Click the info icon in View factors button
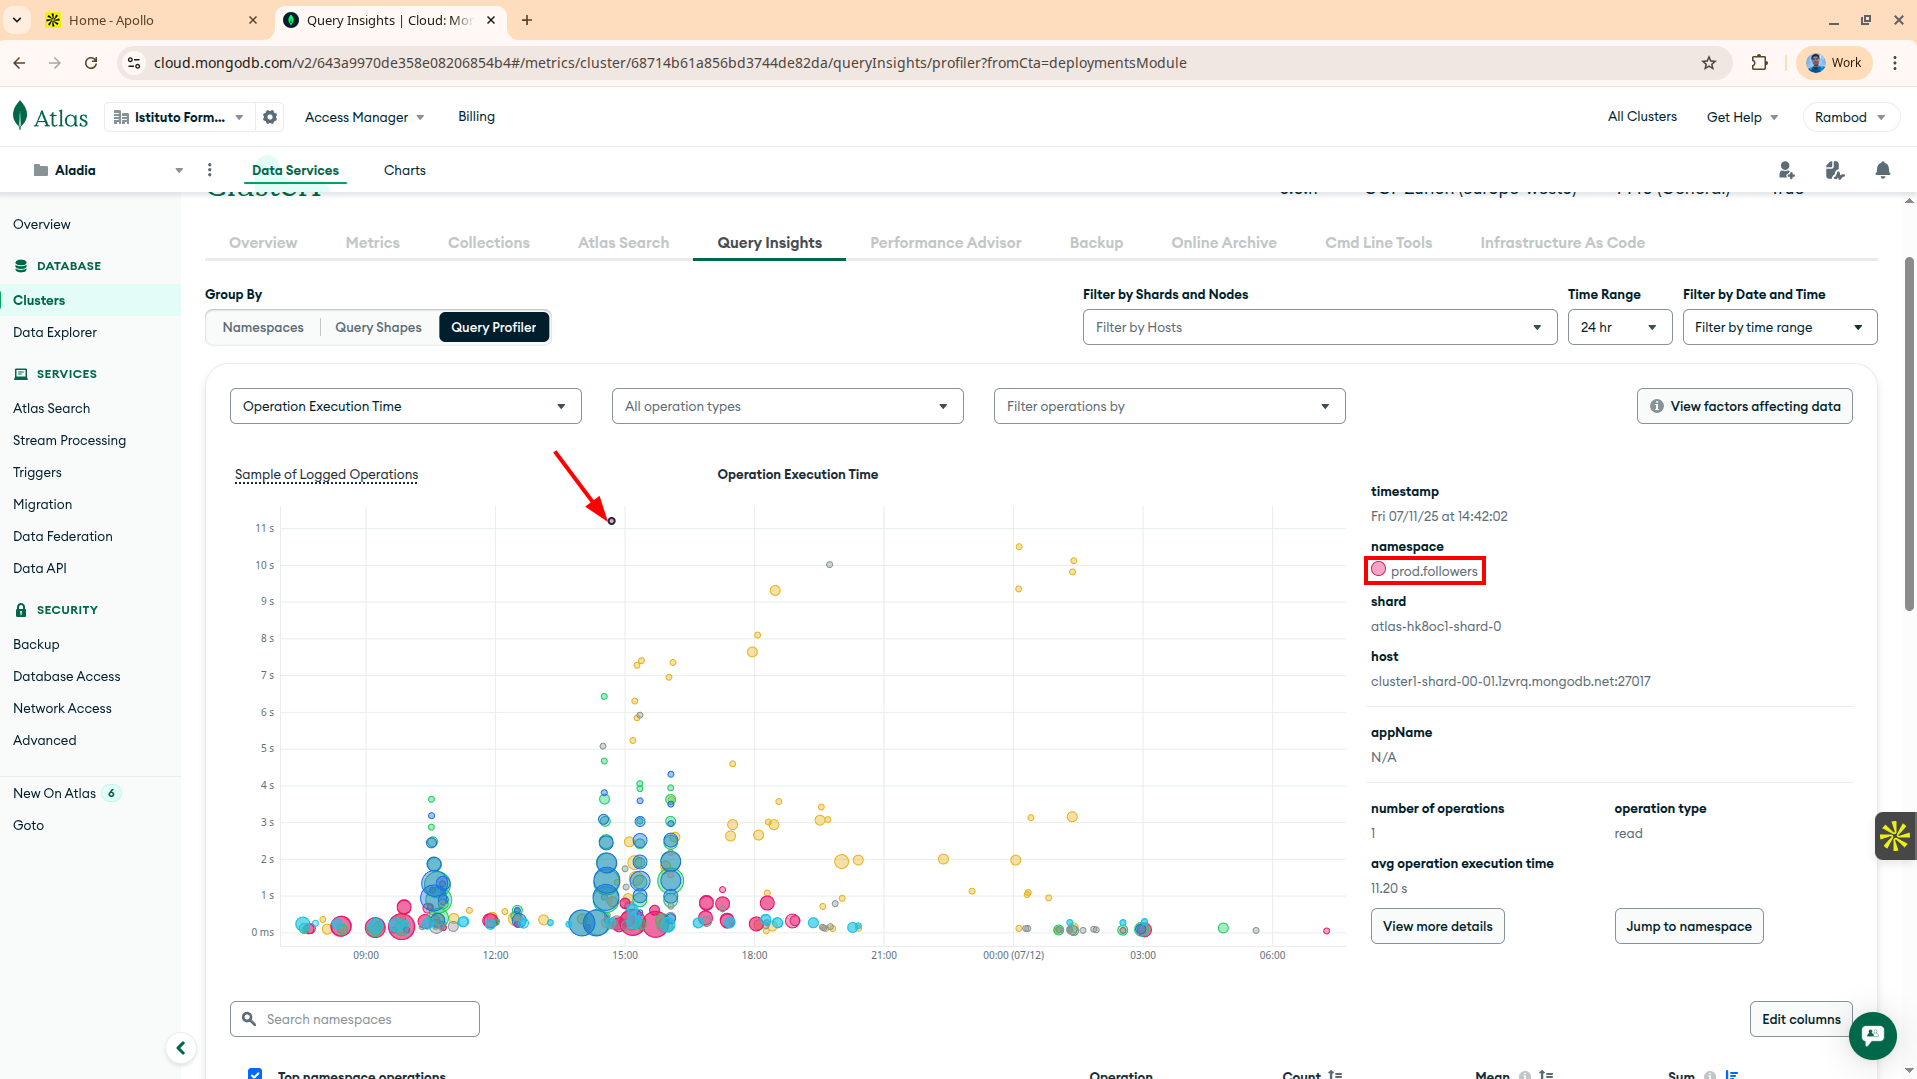This screenshot has height=1079, width=1917. [1657, 406]
